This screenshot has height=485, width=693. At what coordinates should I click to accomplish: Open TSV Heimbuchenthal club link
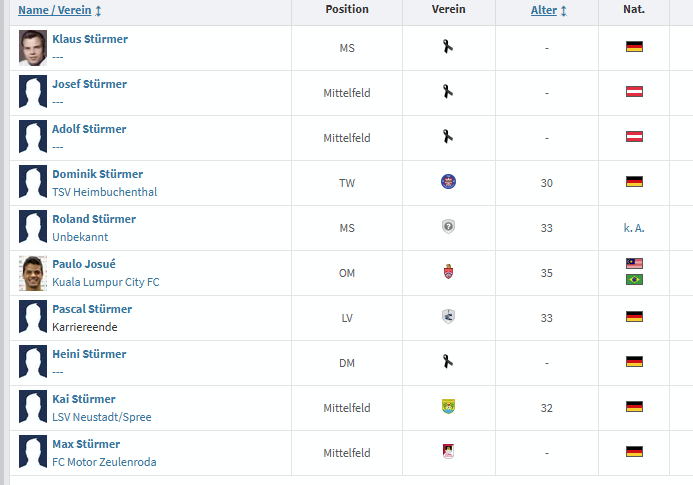coord(105,192)
